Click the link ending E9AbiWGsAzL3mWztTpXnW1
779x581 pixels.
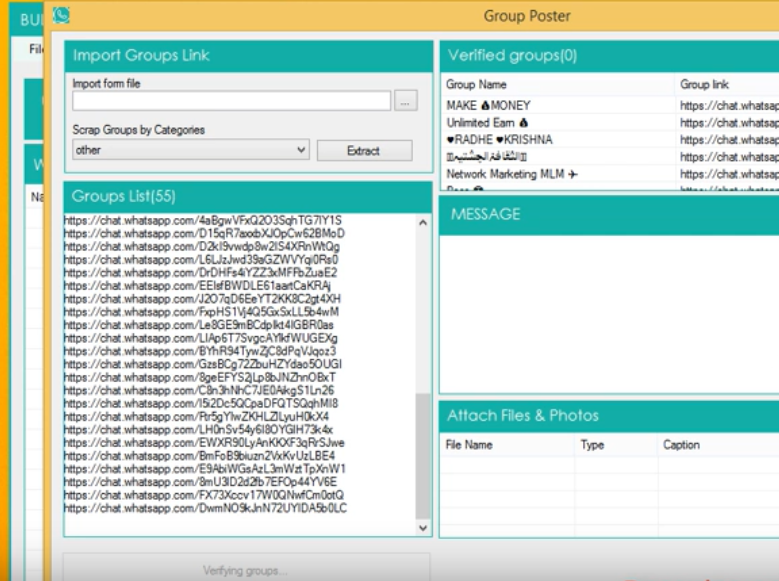click(x=205, y=469)
